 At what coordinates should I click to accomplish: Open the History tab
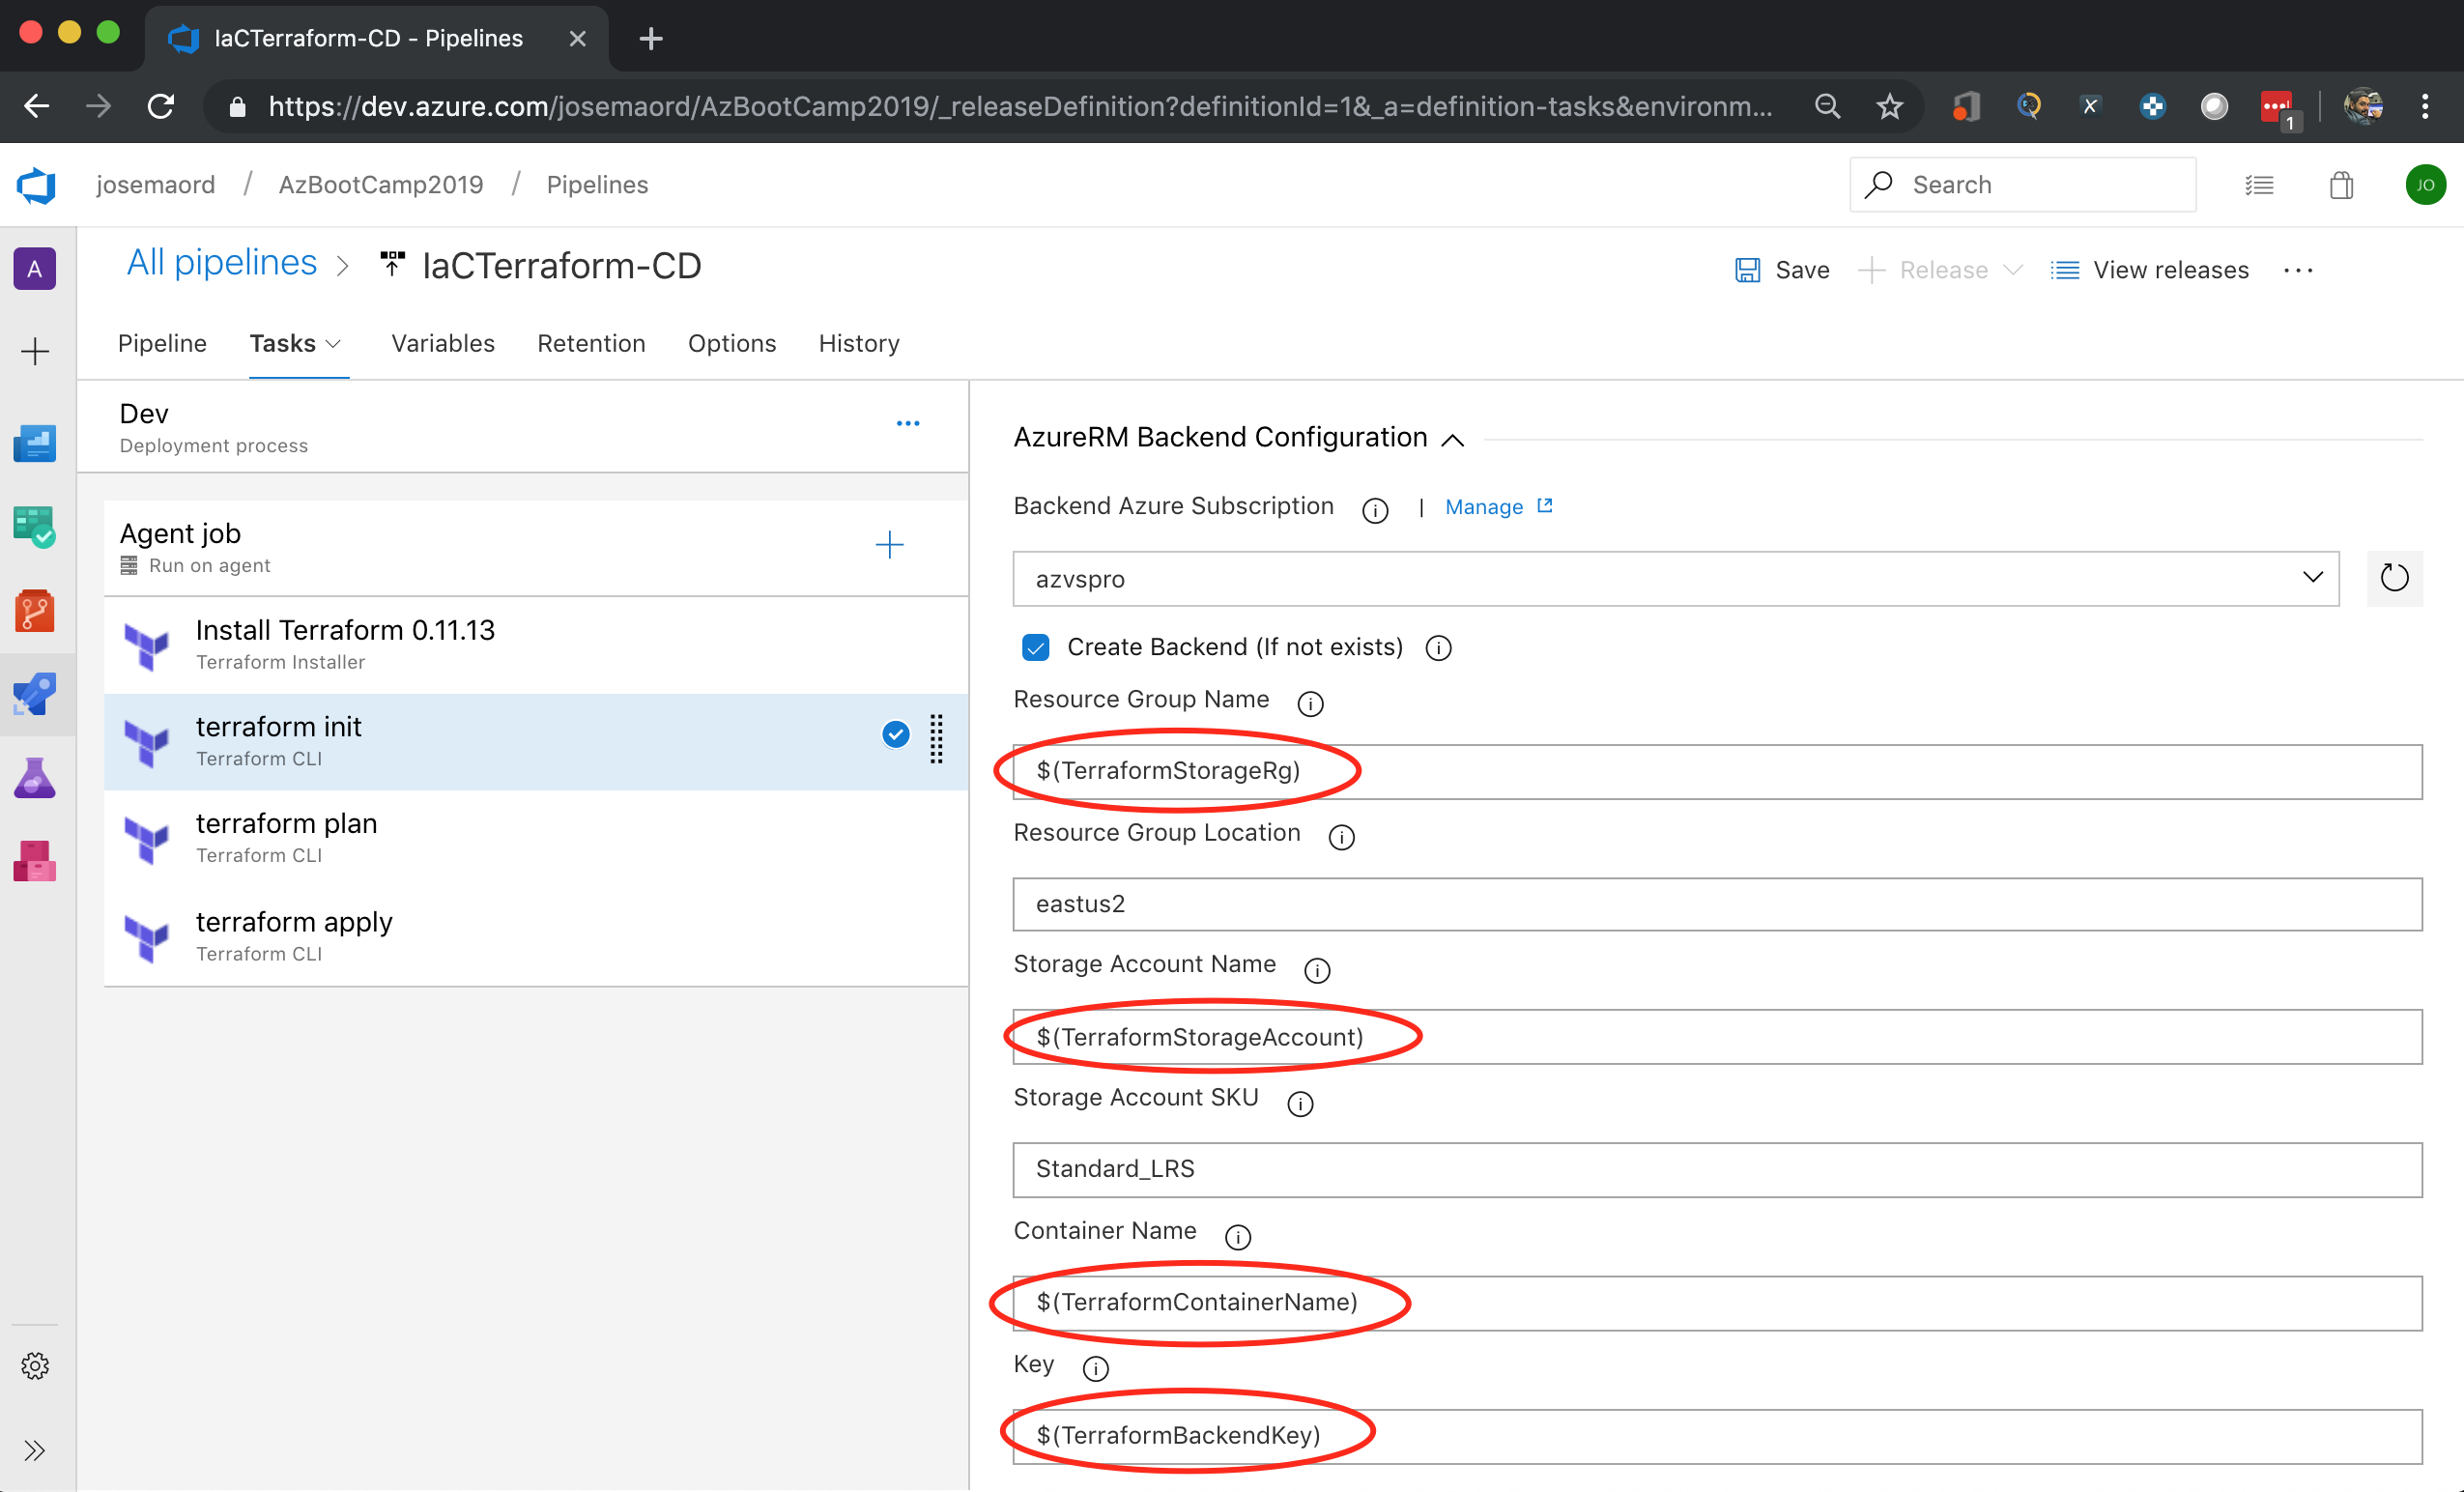pyautogui.click(x=859, y=344)
